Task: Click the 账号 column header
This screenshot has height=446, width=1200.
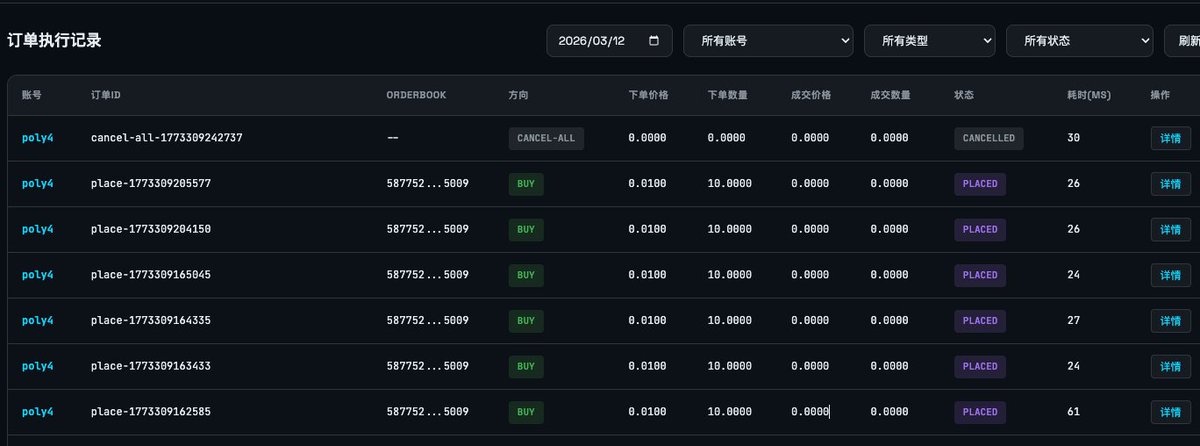Action: 32,95
